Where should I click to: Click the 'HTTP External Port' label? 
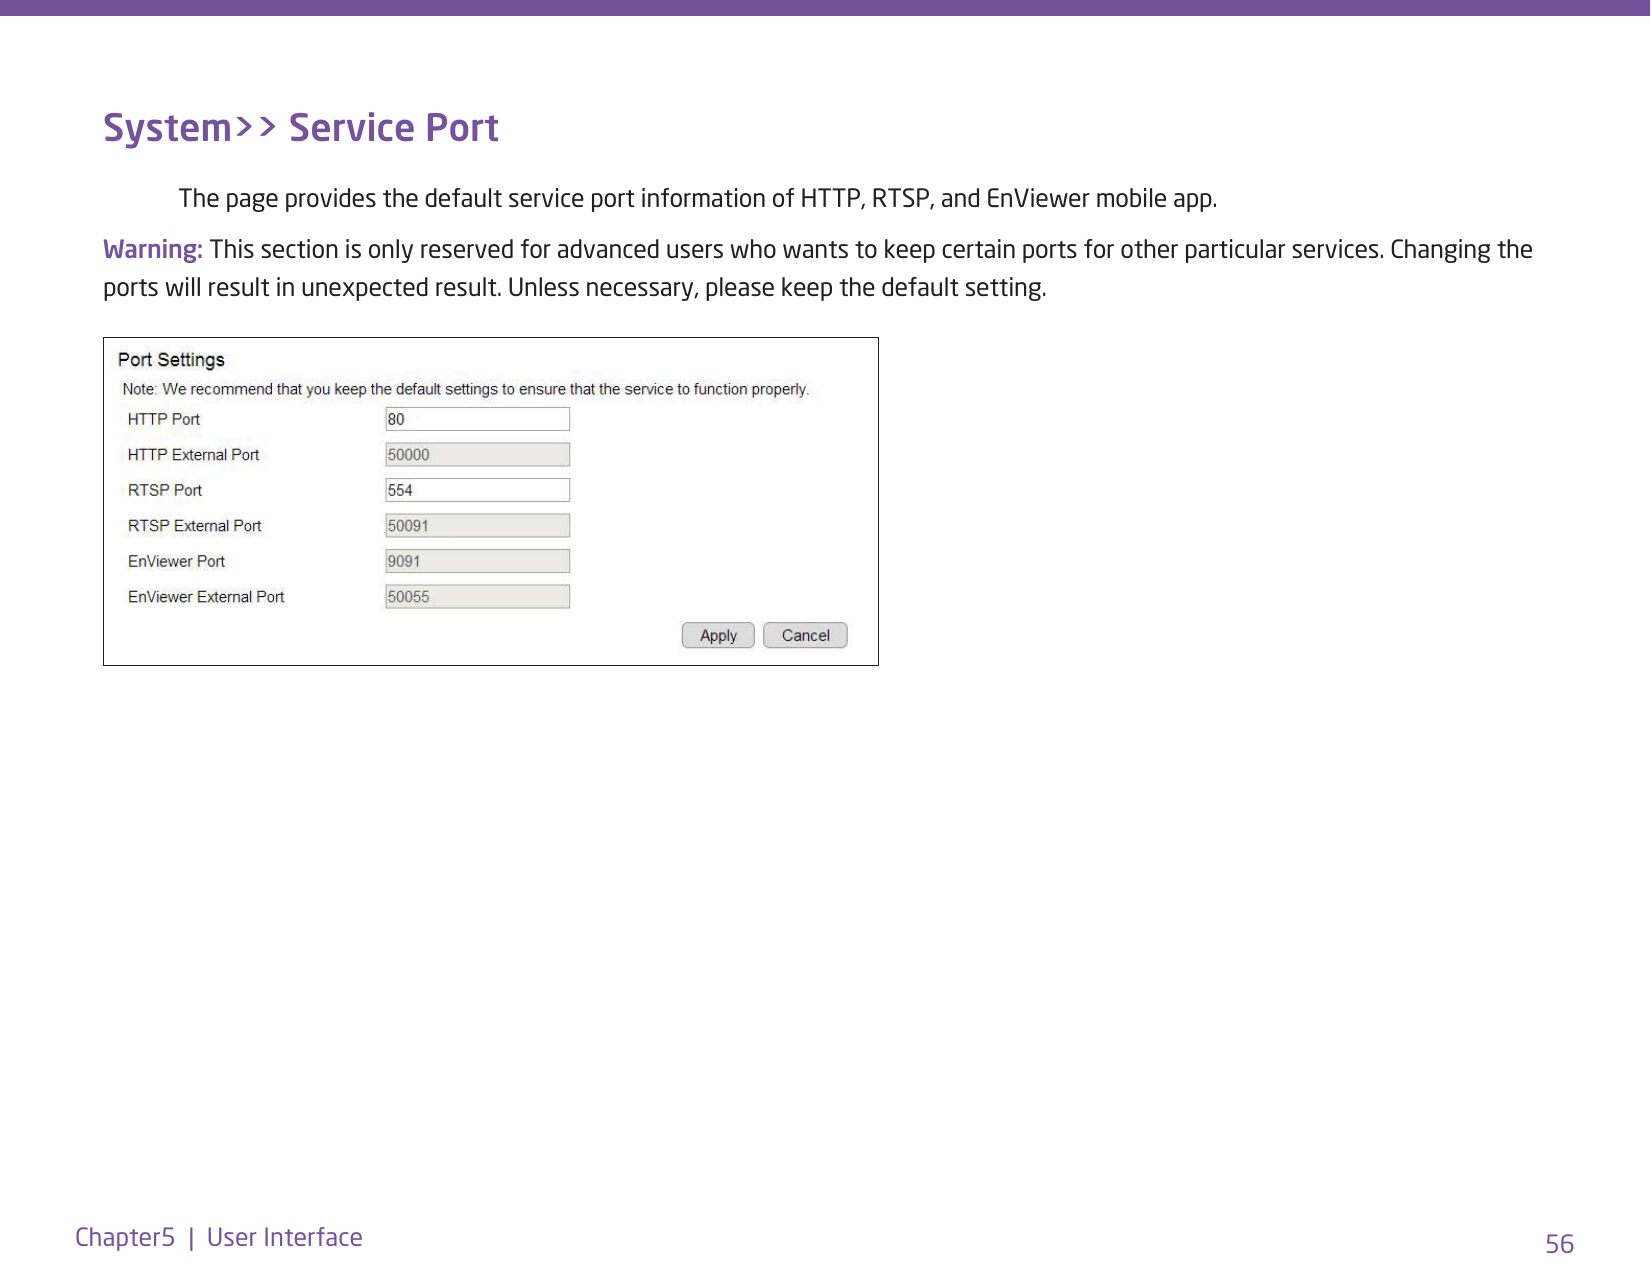pyautogui.click(x=193, y=455)
